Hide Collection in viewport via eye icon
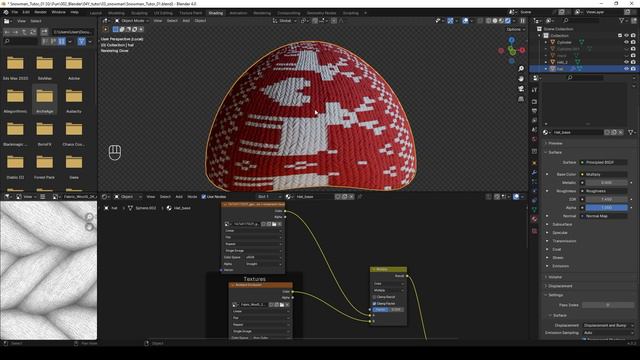Image resolution: width=640 pixels, height=360 pixels. [x=627, y=36]
